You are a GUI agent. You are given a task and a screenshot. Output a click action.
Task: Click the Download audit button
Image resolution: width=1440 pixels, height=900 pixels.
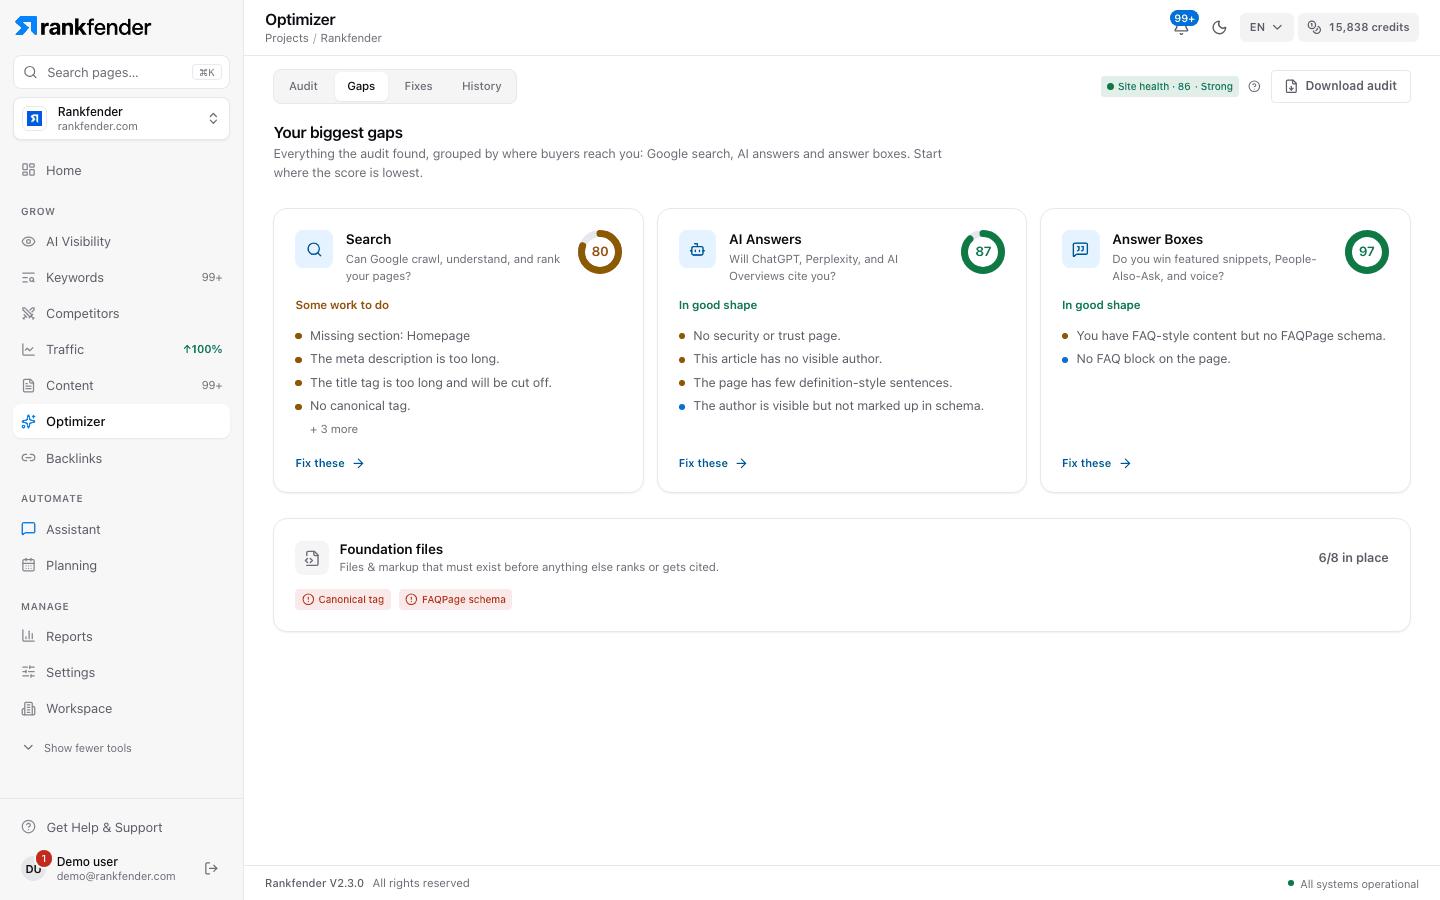point(1340,86)
